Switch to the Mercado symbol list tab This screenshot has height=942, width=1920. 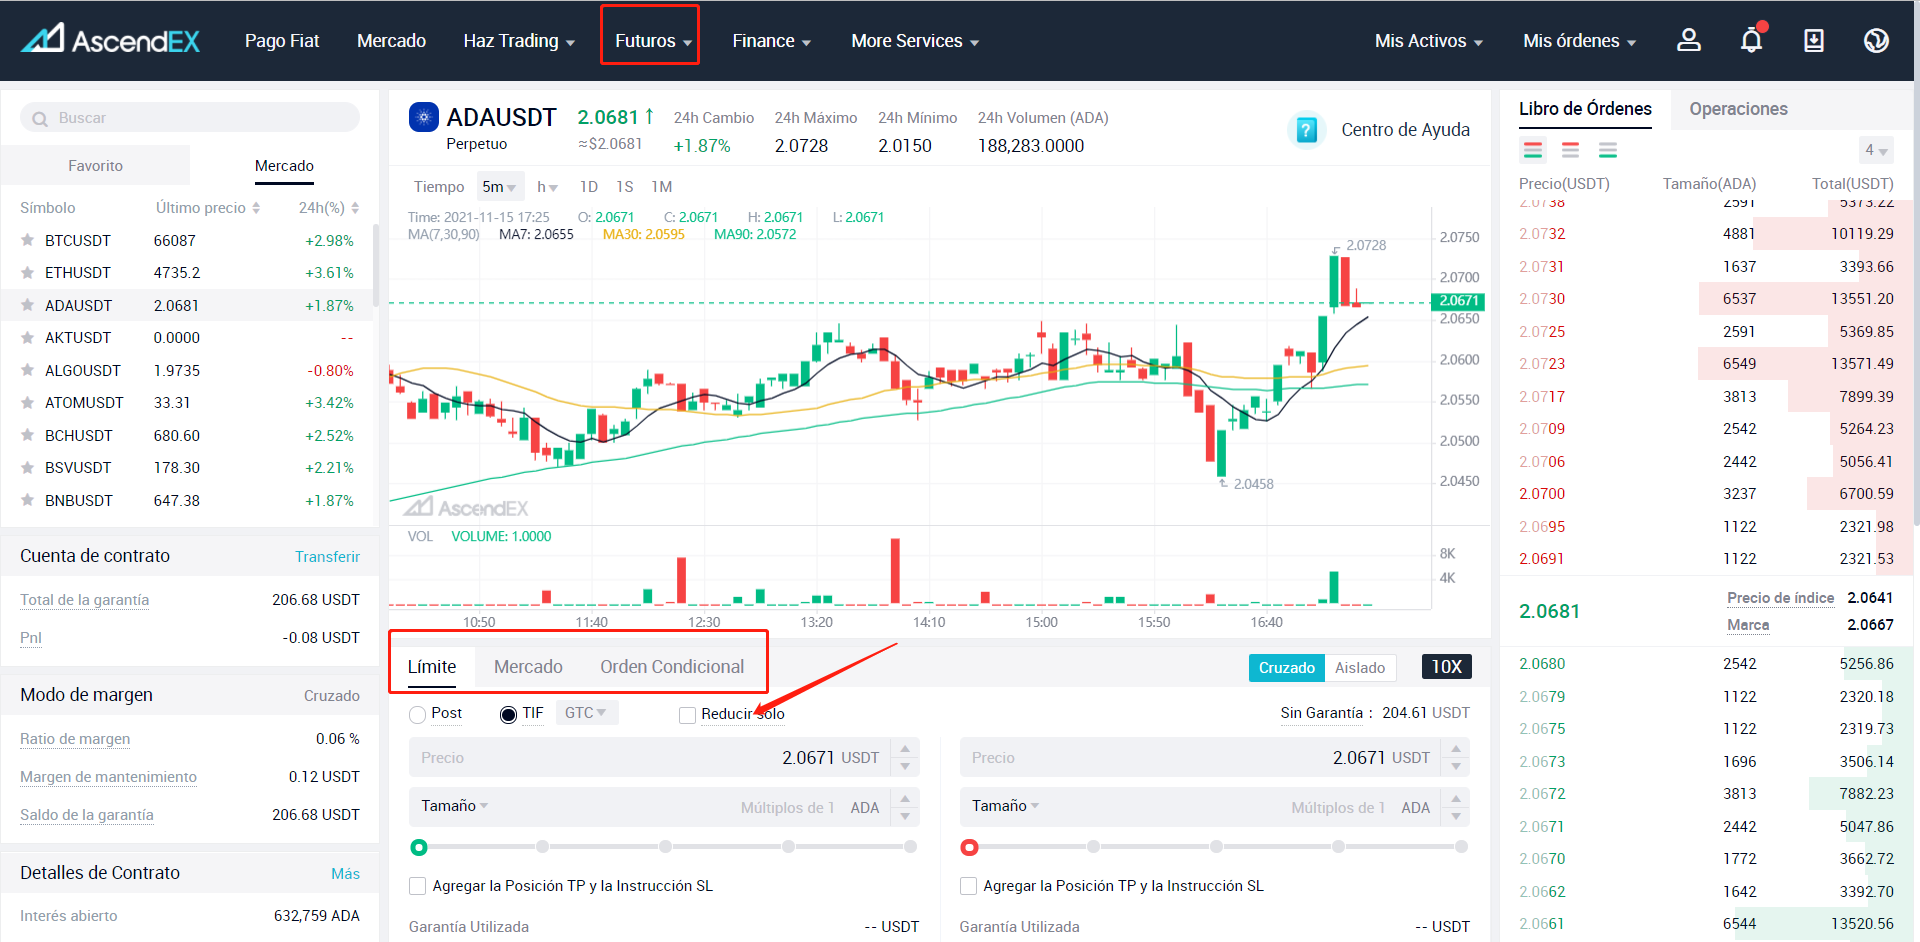[284, 166]
